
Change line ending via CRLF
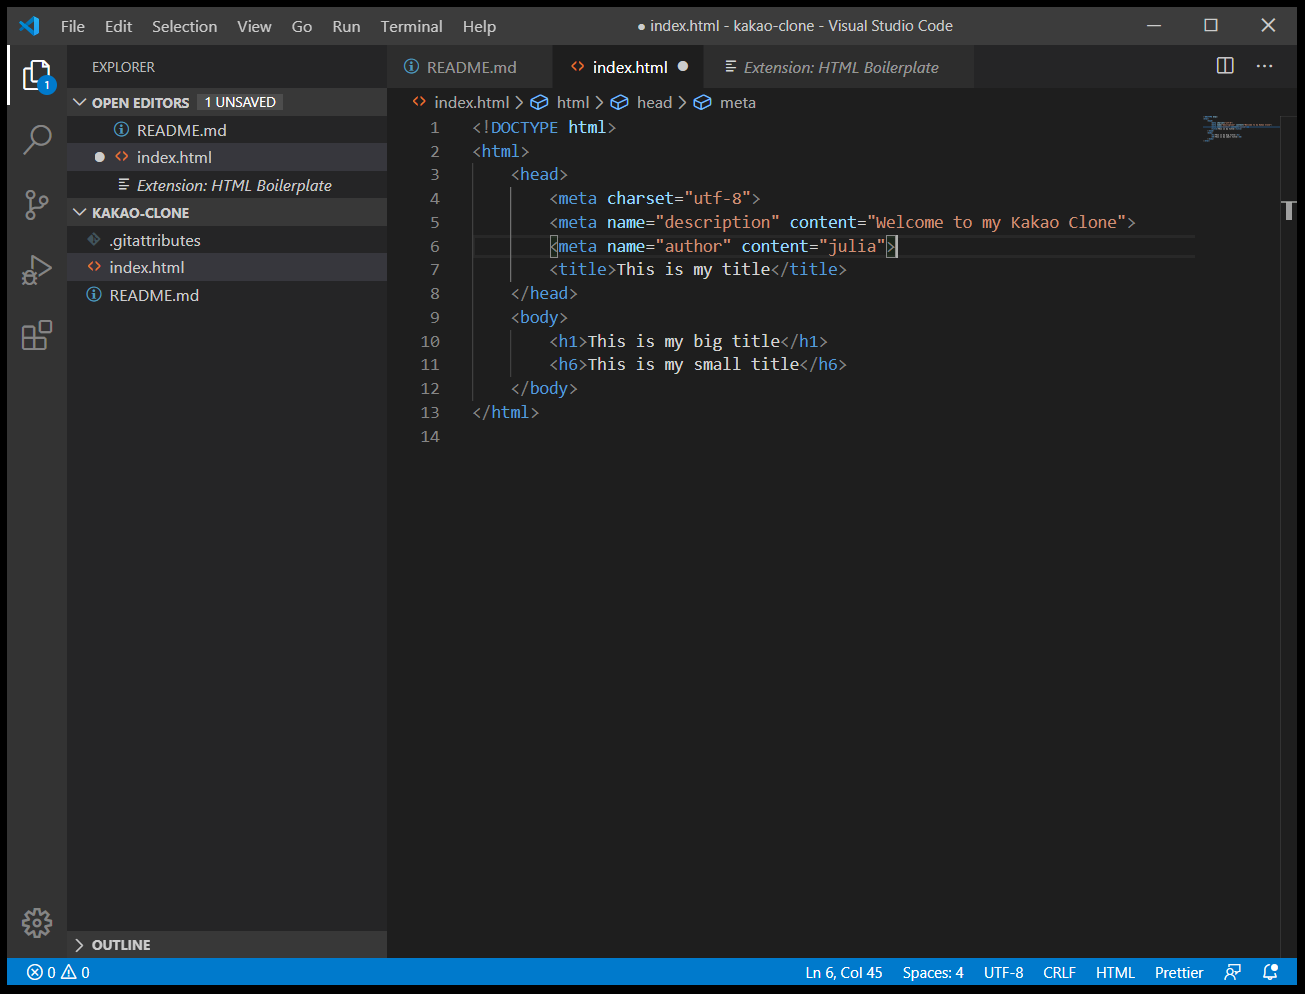coord(1059,972)
